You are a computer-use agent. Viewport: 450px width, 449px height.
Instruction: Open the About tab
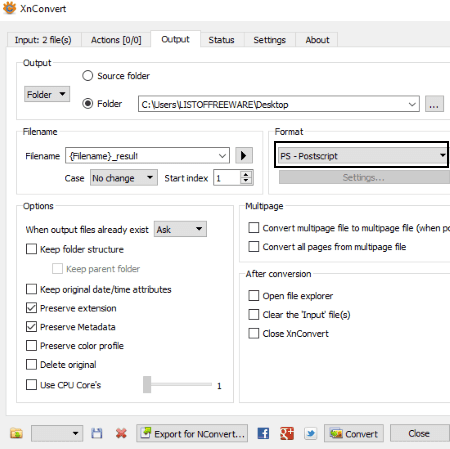317,40
